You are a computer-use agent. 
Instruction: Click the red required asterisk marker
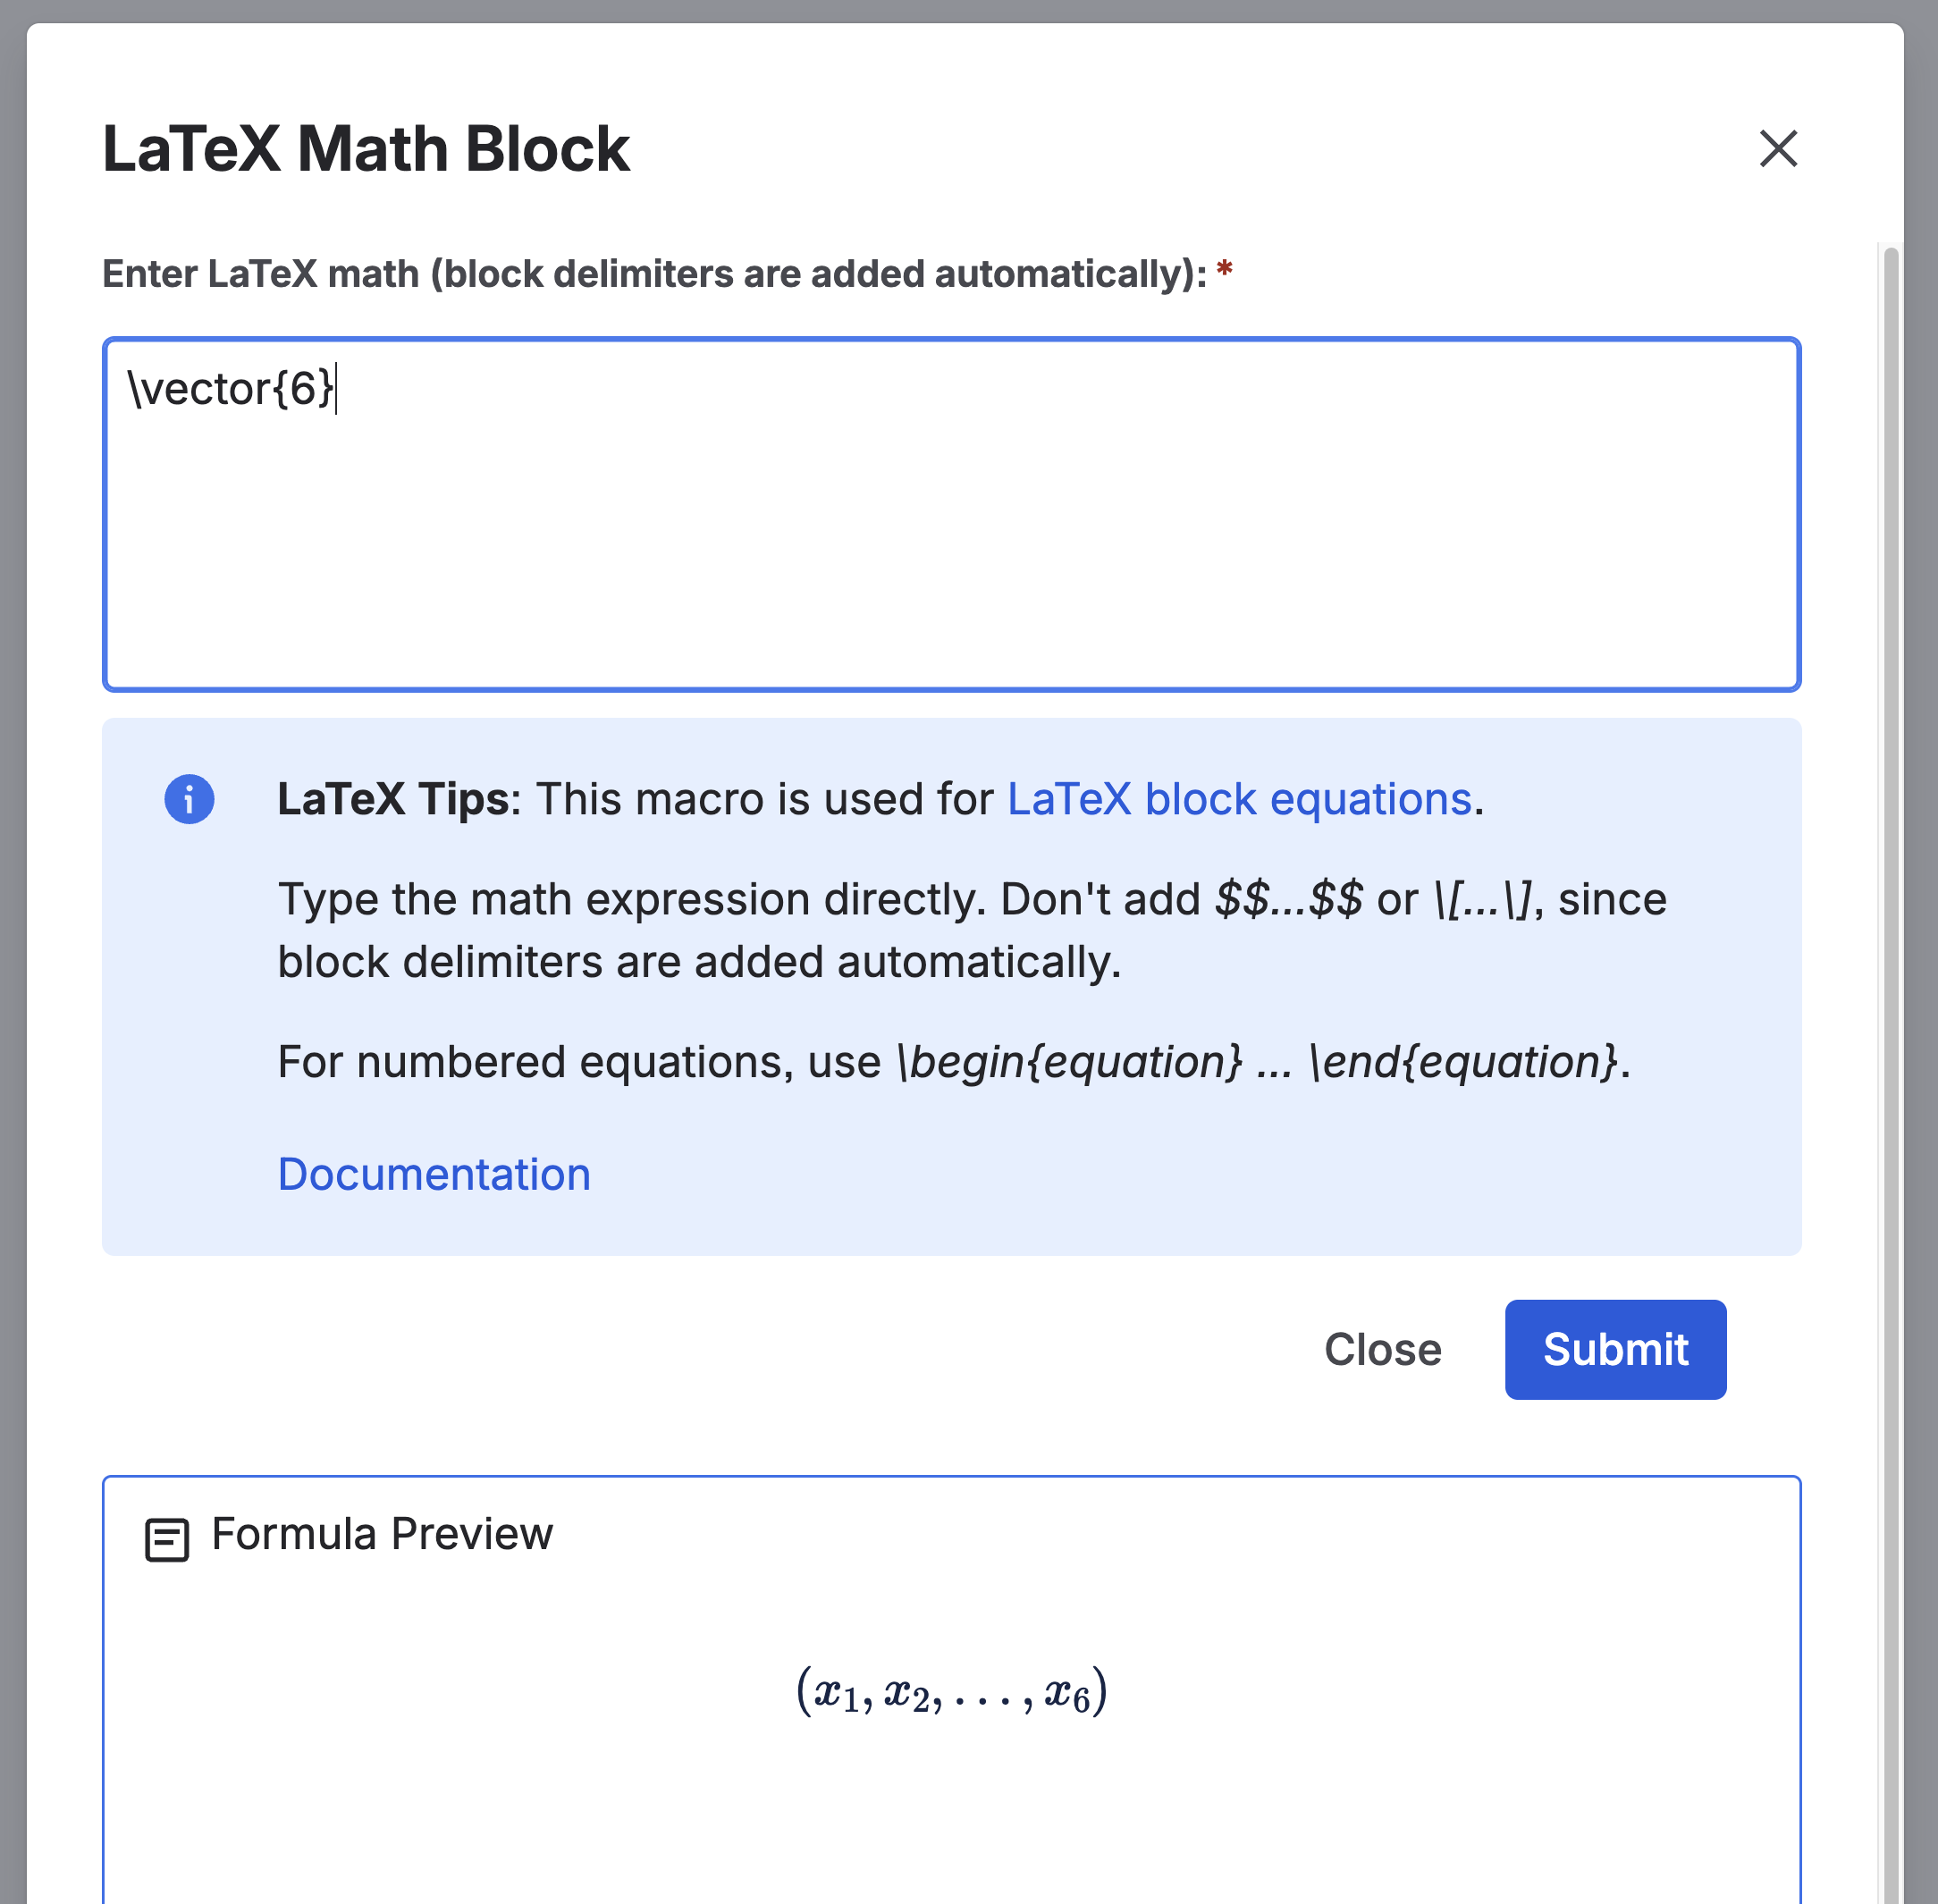1224,268
